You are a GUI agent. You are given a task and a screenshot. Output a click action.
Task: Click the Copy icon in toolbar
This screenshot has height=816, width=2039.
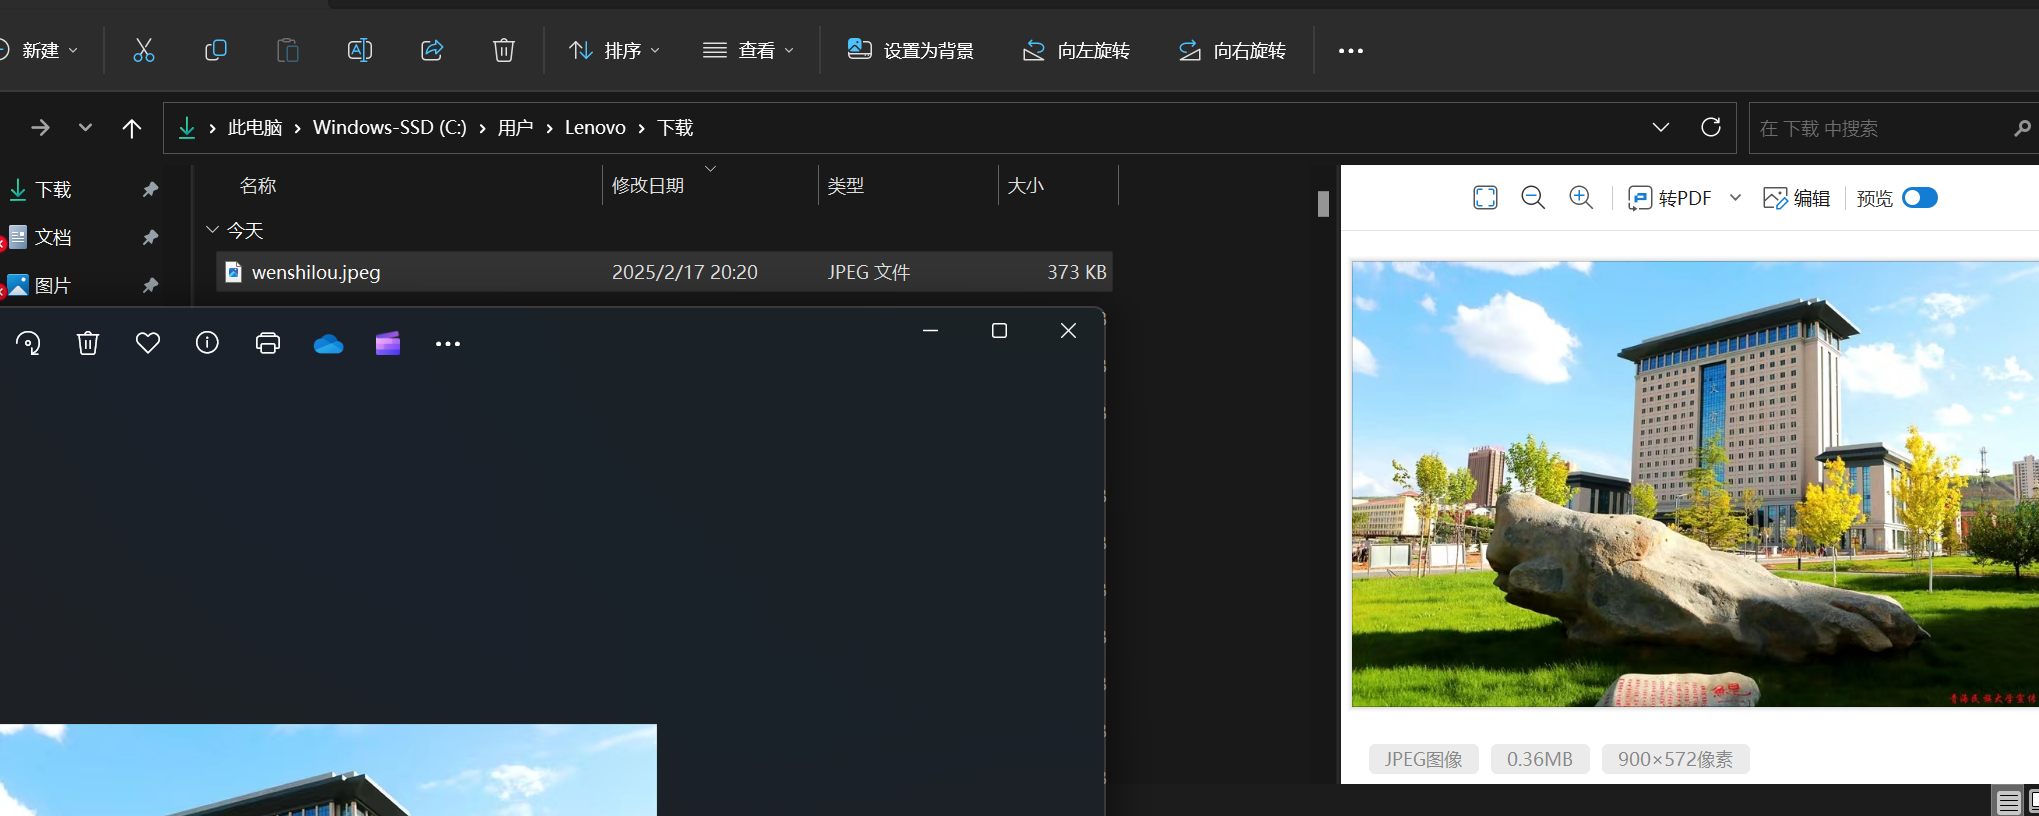215,50
